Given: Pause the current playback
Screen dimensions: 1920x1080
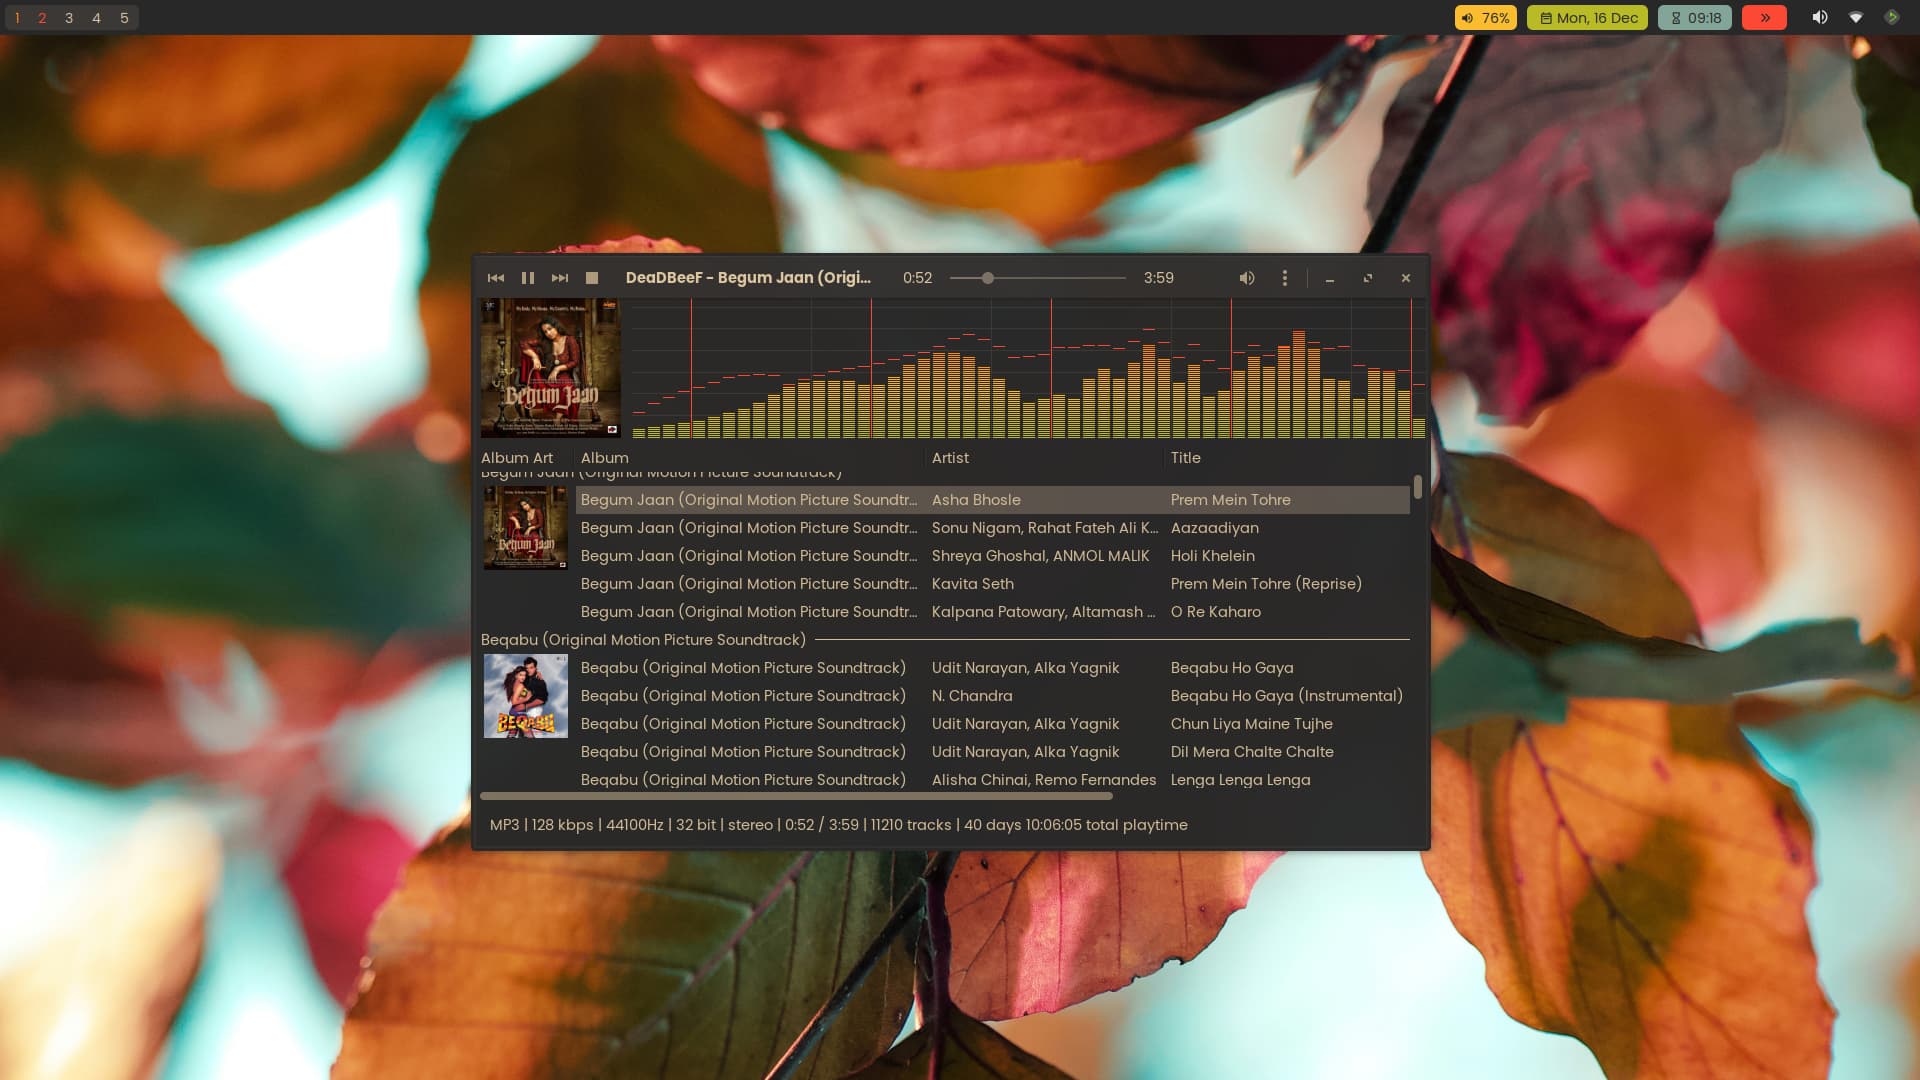Looking at the screenshot, I should click(528, 278).
